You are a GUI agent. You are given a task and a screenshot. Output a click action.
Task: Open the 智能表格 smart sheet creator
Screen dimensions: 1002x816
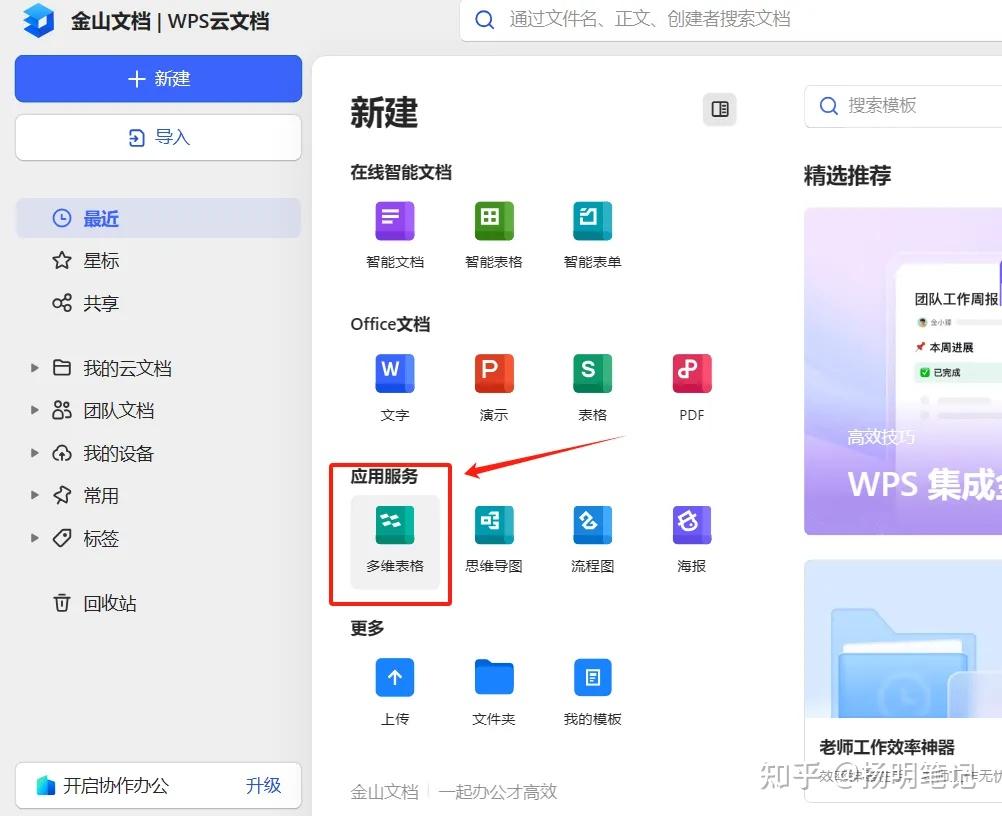[x=492, y=222]
